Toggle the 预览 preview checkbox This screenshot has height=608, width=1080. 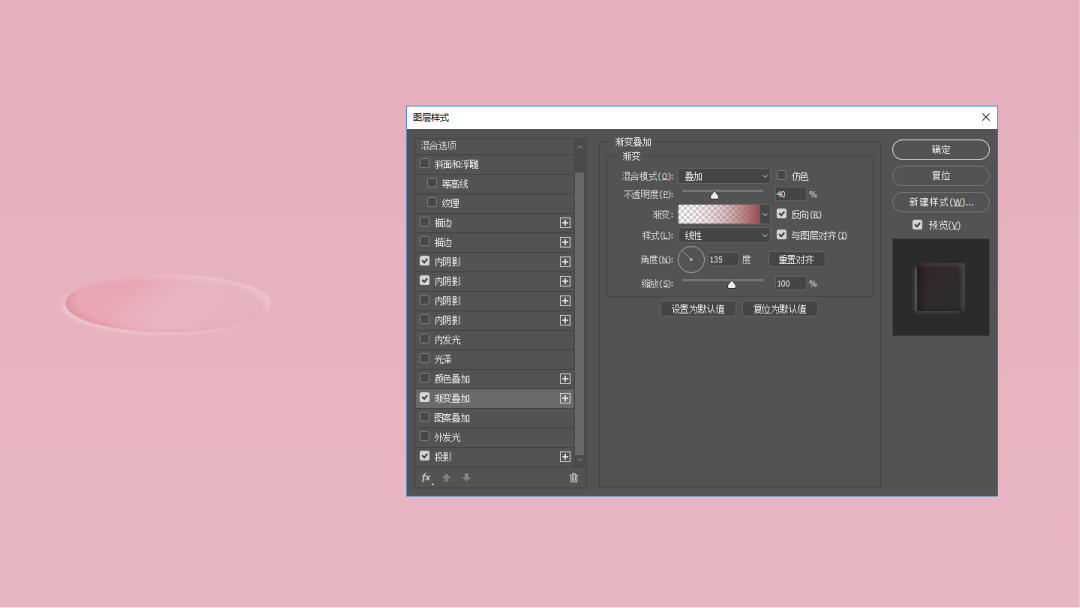[x=917, y=224]
